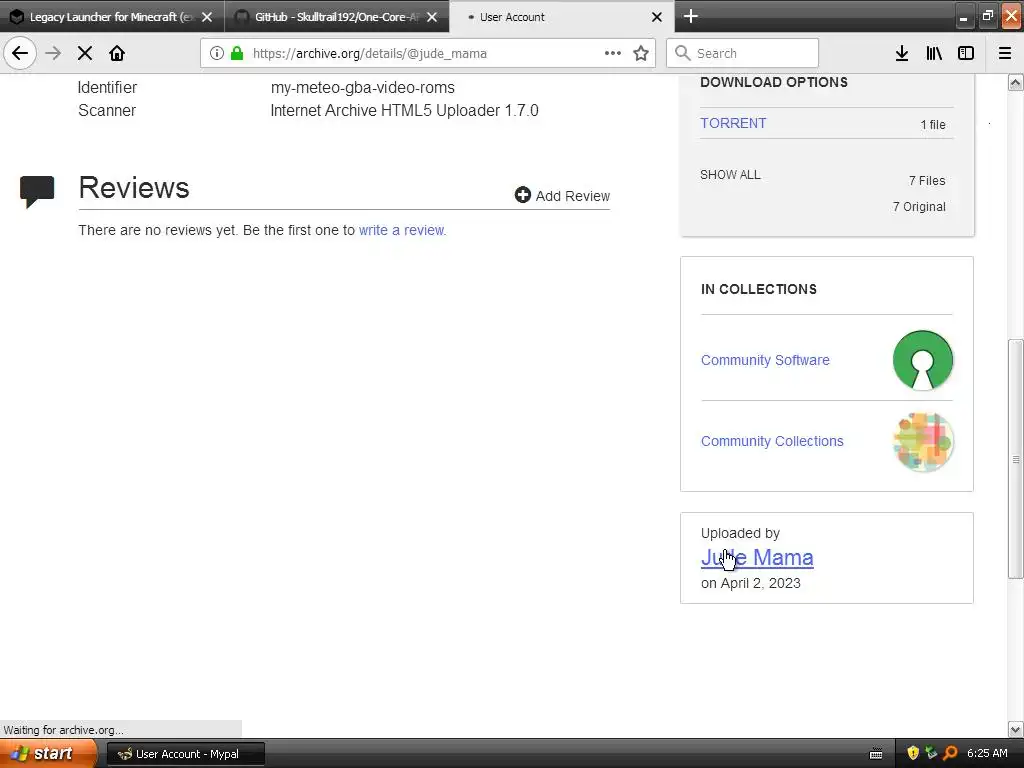
Task: Click the Reviews heading
Action: click(x=134, y=188)
